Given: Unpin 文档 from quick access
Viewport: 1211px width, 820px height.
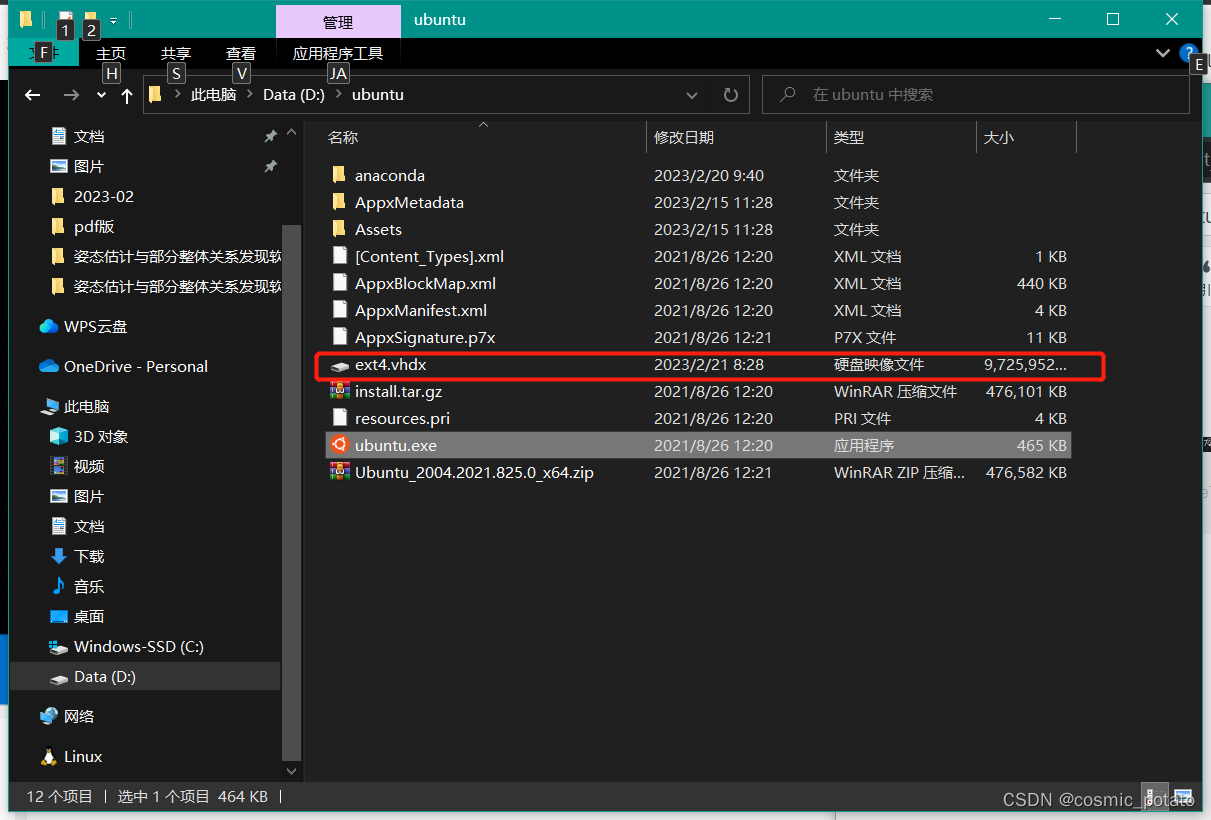Looking at the screenshot, I should [270, 136].
